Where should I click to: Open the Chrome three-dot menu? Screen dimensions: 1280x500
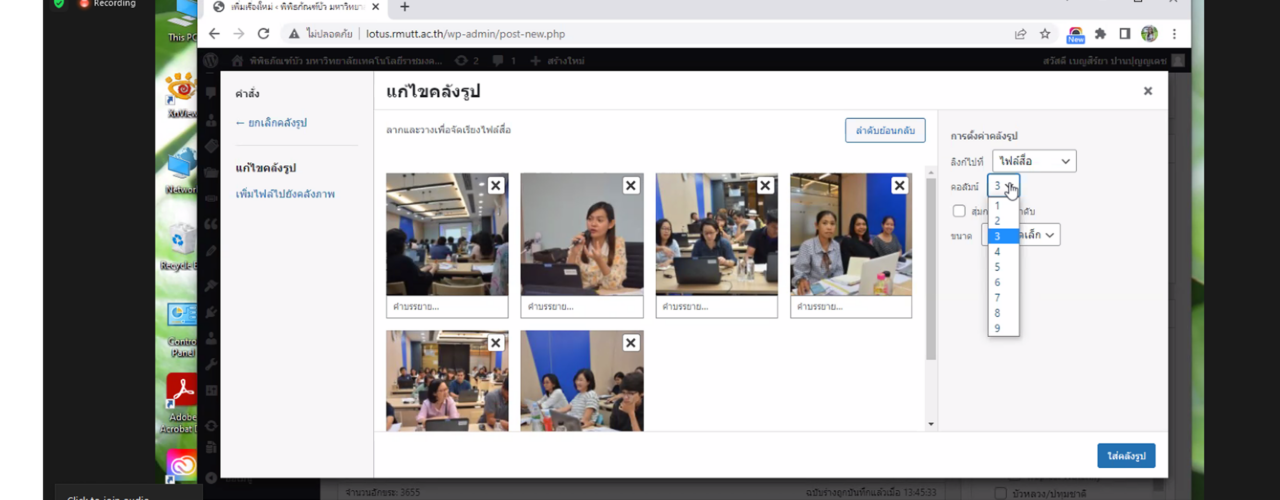coord(1174,33)
